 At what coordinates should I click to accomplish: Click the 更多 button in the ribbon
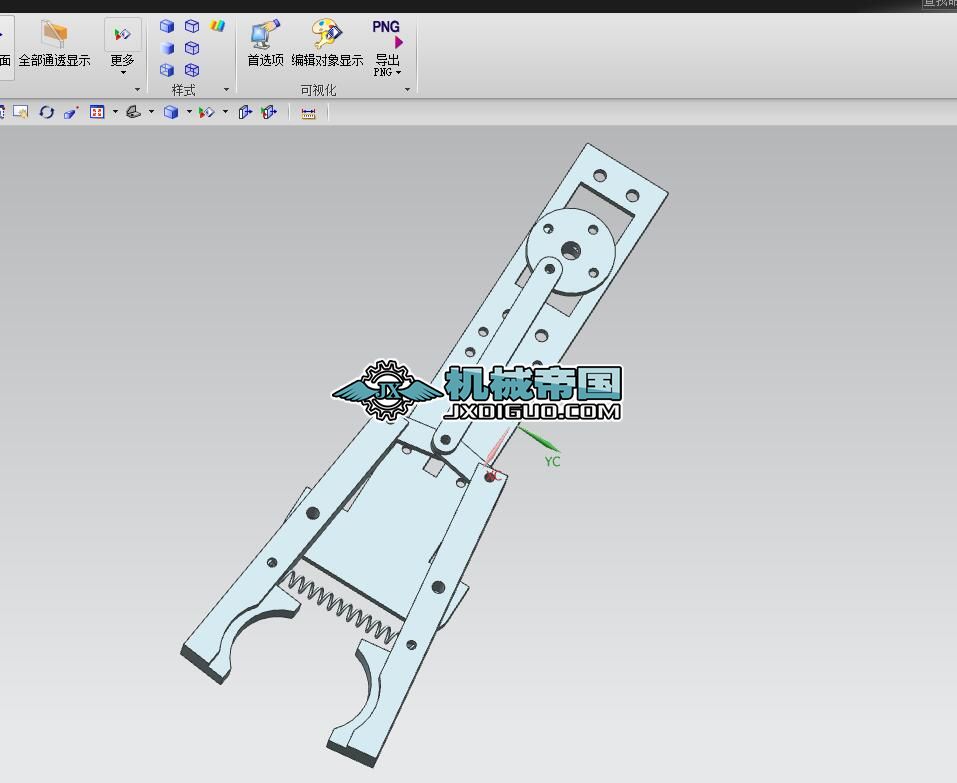point(122,59)
